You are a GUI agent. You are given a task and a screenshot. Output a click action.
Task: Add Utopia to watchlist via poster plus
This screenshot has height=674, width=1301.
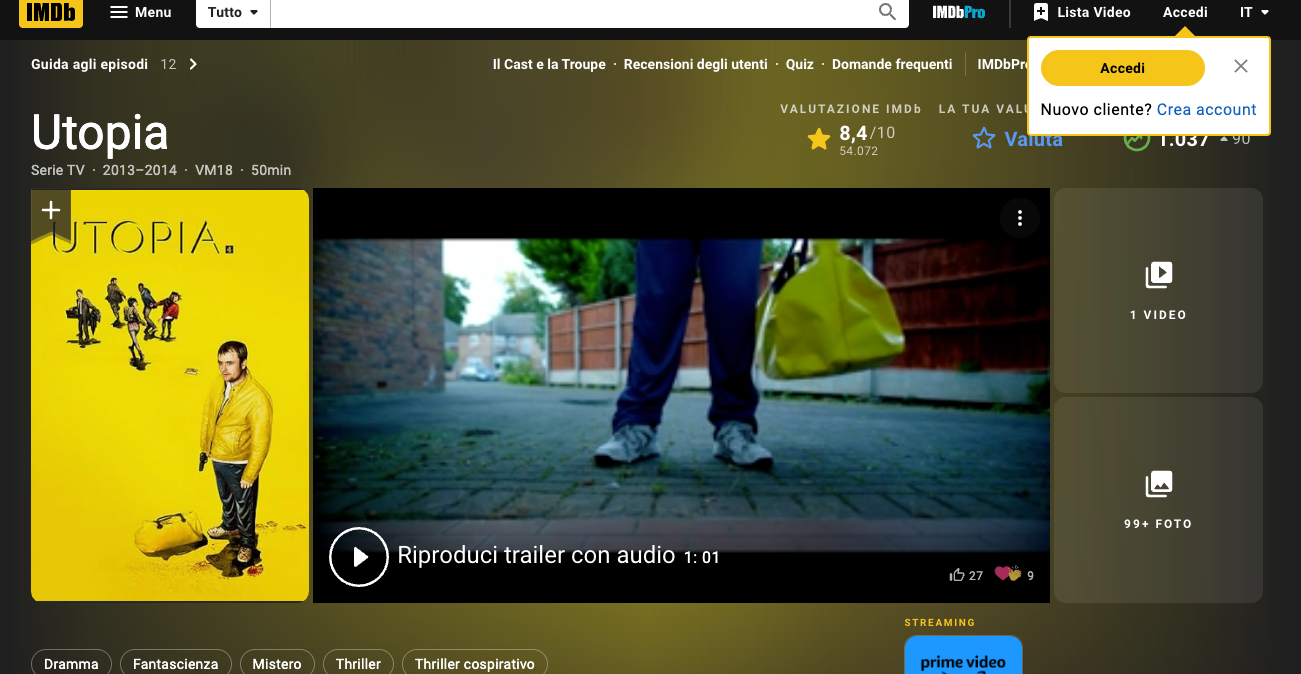tap(51, 210)
